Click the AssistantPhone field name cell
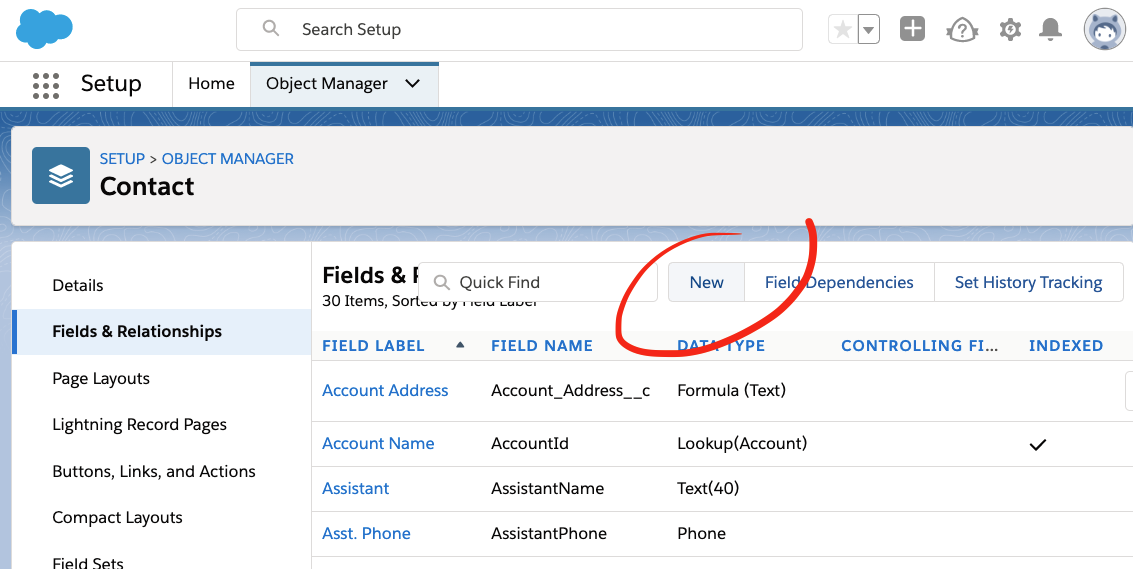 pyautogui.click(x=549, y=534)
